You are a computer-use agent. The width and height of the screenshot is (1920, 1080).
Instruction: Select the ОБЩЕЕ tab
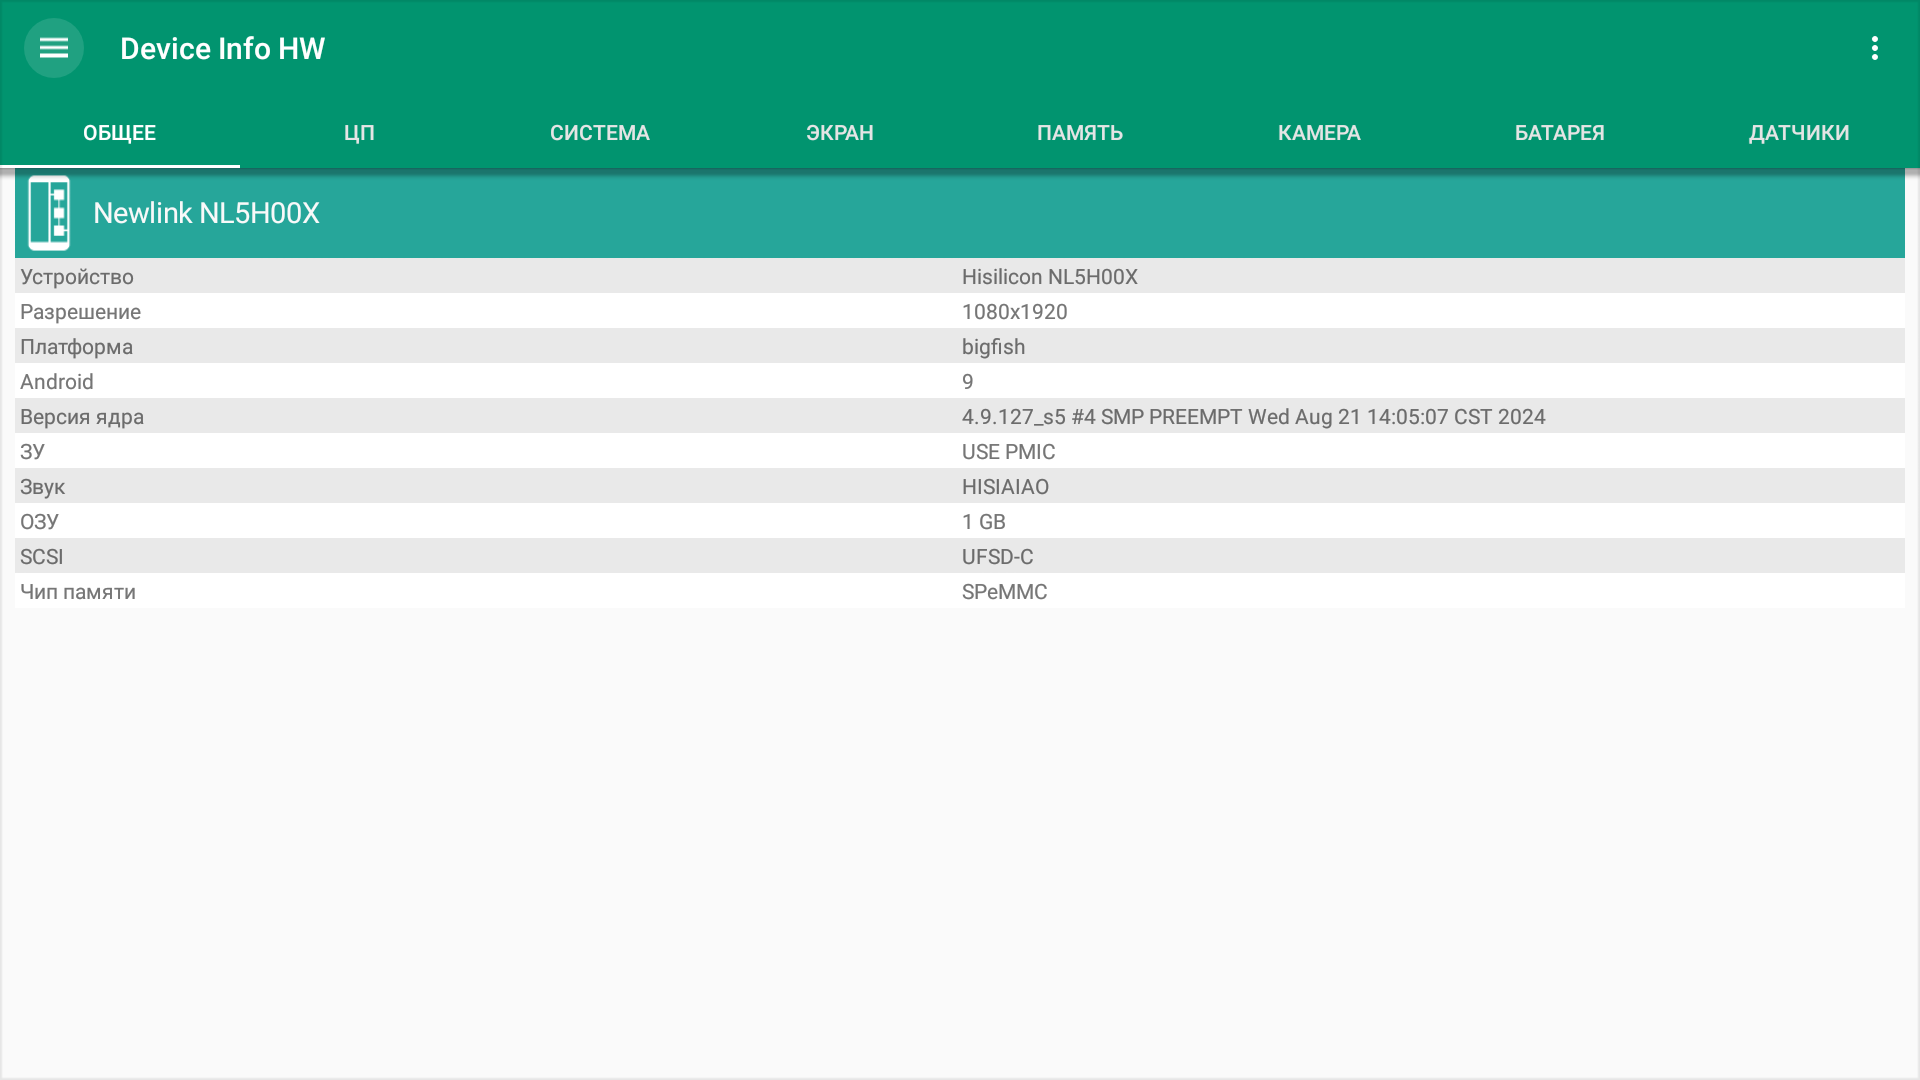[119, 133]
